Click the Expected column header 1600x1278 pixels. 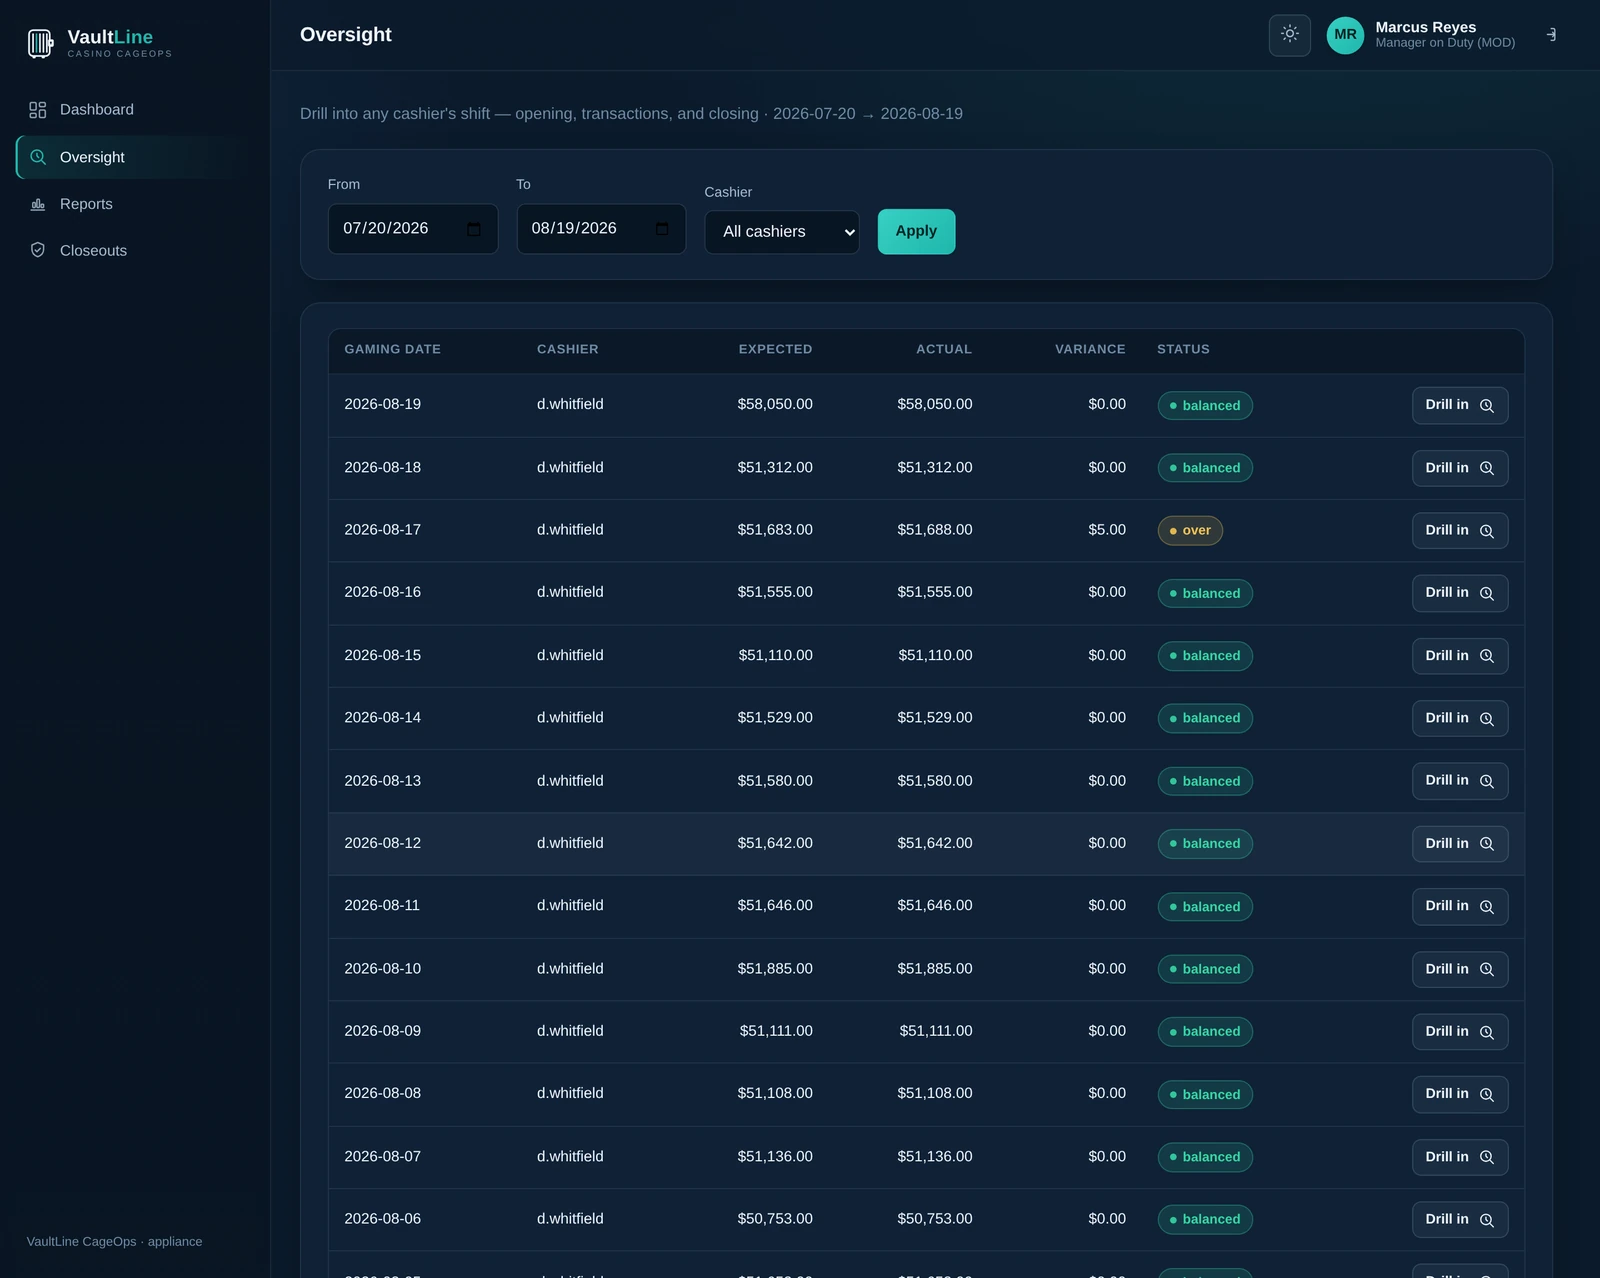(775, 349)
